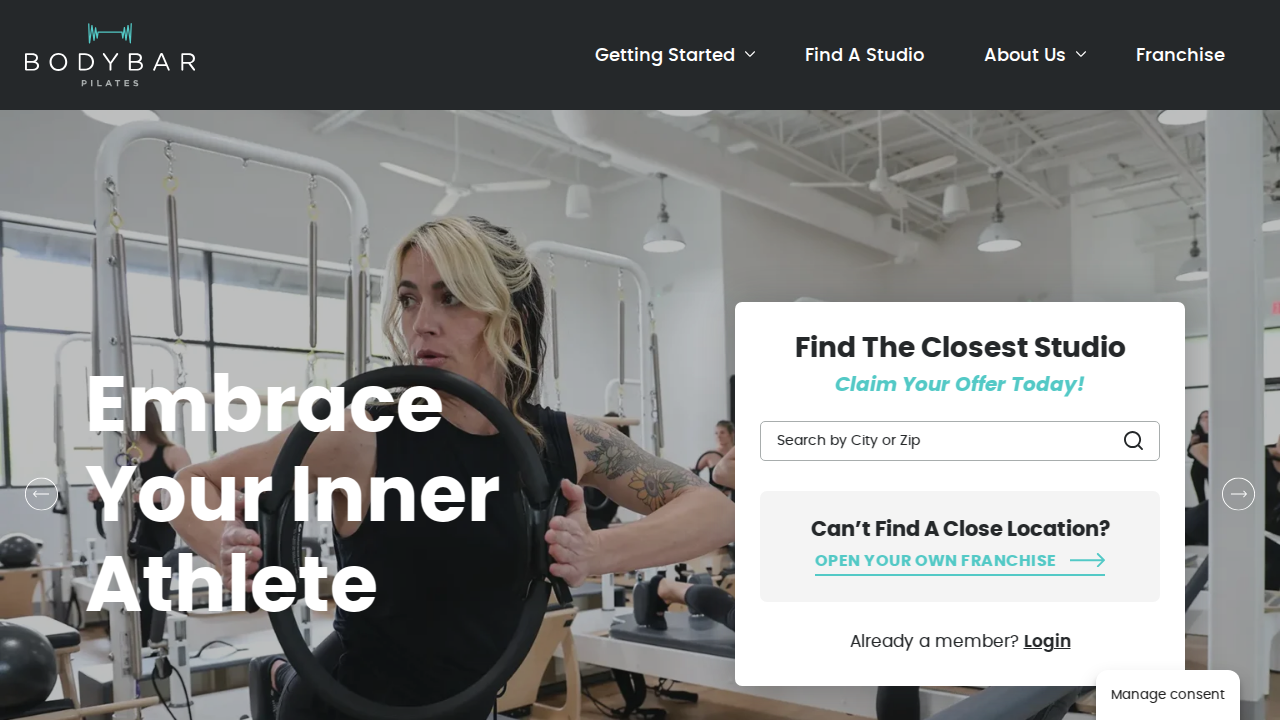The width and height of the screenshot is (1280, 720).
Task: Advance carousel with right arrow icon
Action: [1238, 493]
